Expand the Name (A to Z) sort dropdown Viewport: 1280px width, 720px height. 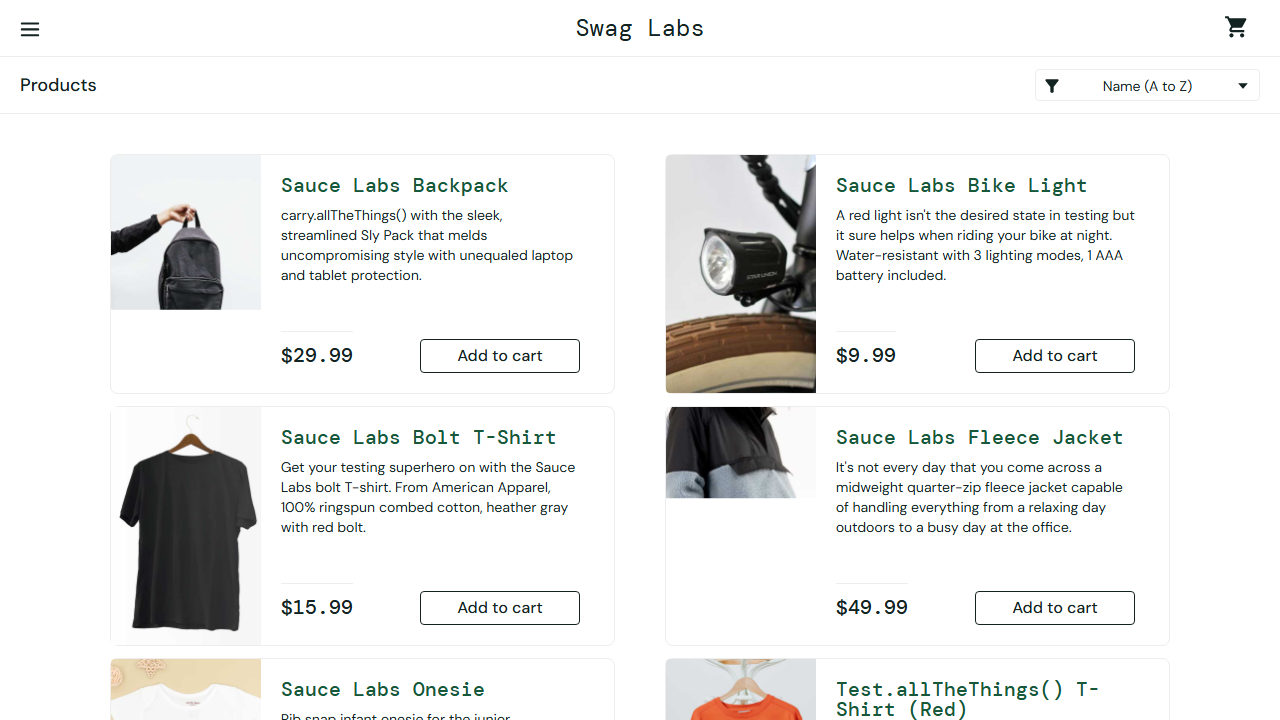tap(1147, 86)
